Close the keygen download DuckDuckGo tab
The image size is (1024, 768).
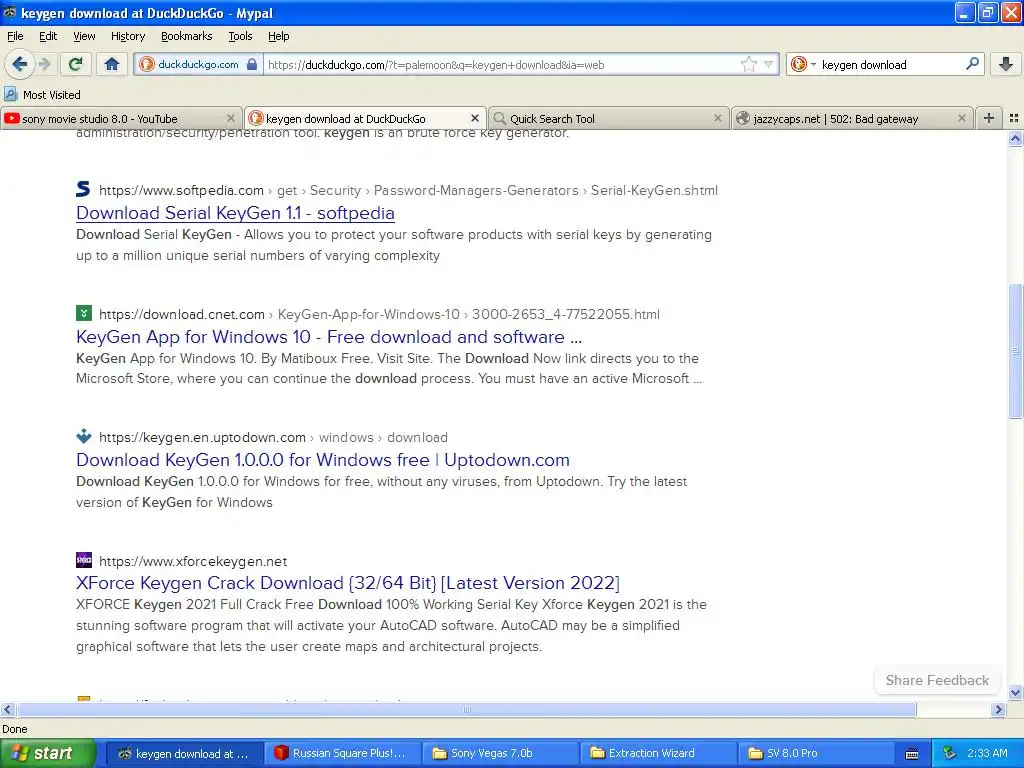(475, 118)
